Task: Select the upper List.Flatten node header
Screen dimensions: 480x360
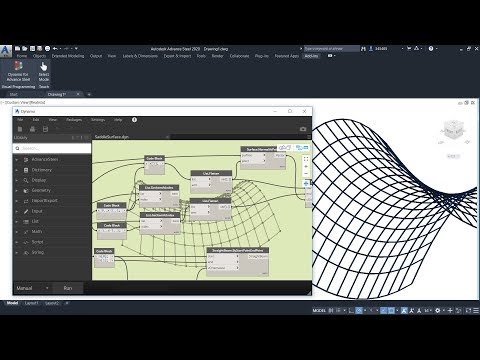Action: tap(211, 173)
